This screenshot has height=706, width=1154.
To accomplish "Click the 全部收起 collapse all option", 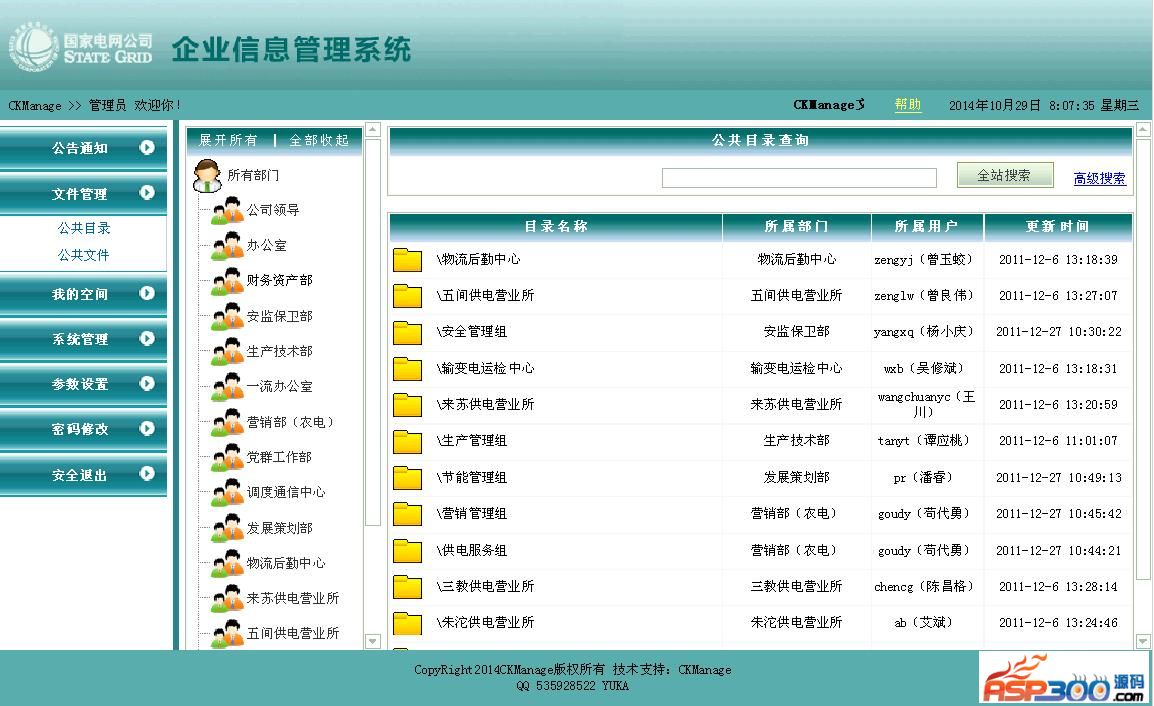I will pos(319,140).
